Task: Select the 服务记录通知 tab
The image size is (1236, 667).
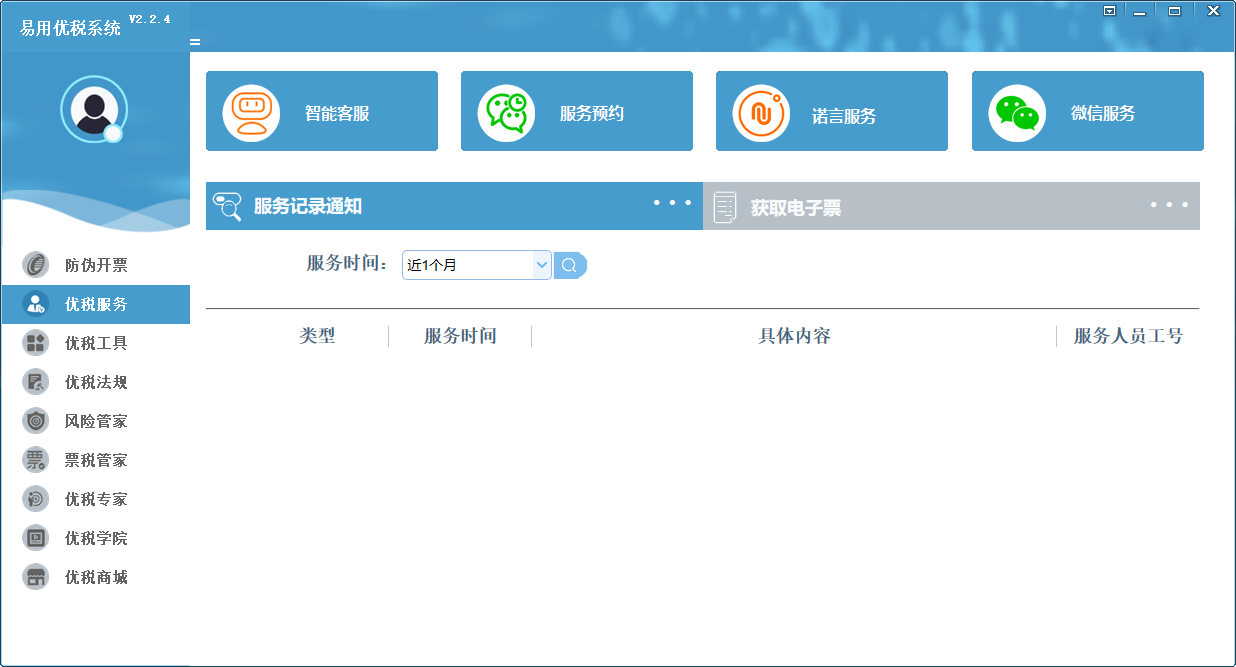Action: (307, 207)
